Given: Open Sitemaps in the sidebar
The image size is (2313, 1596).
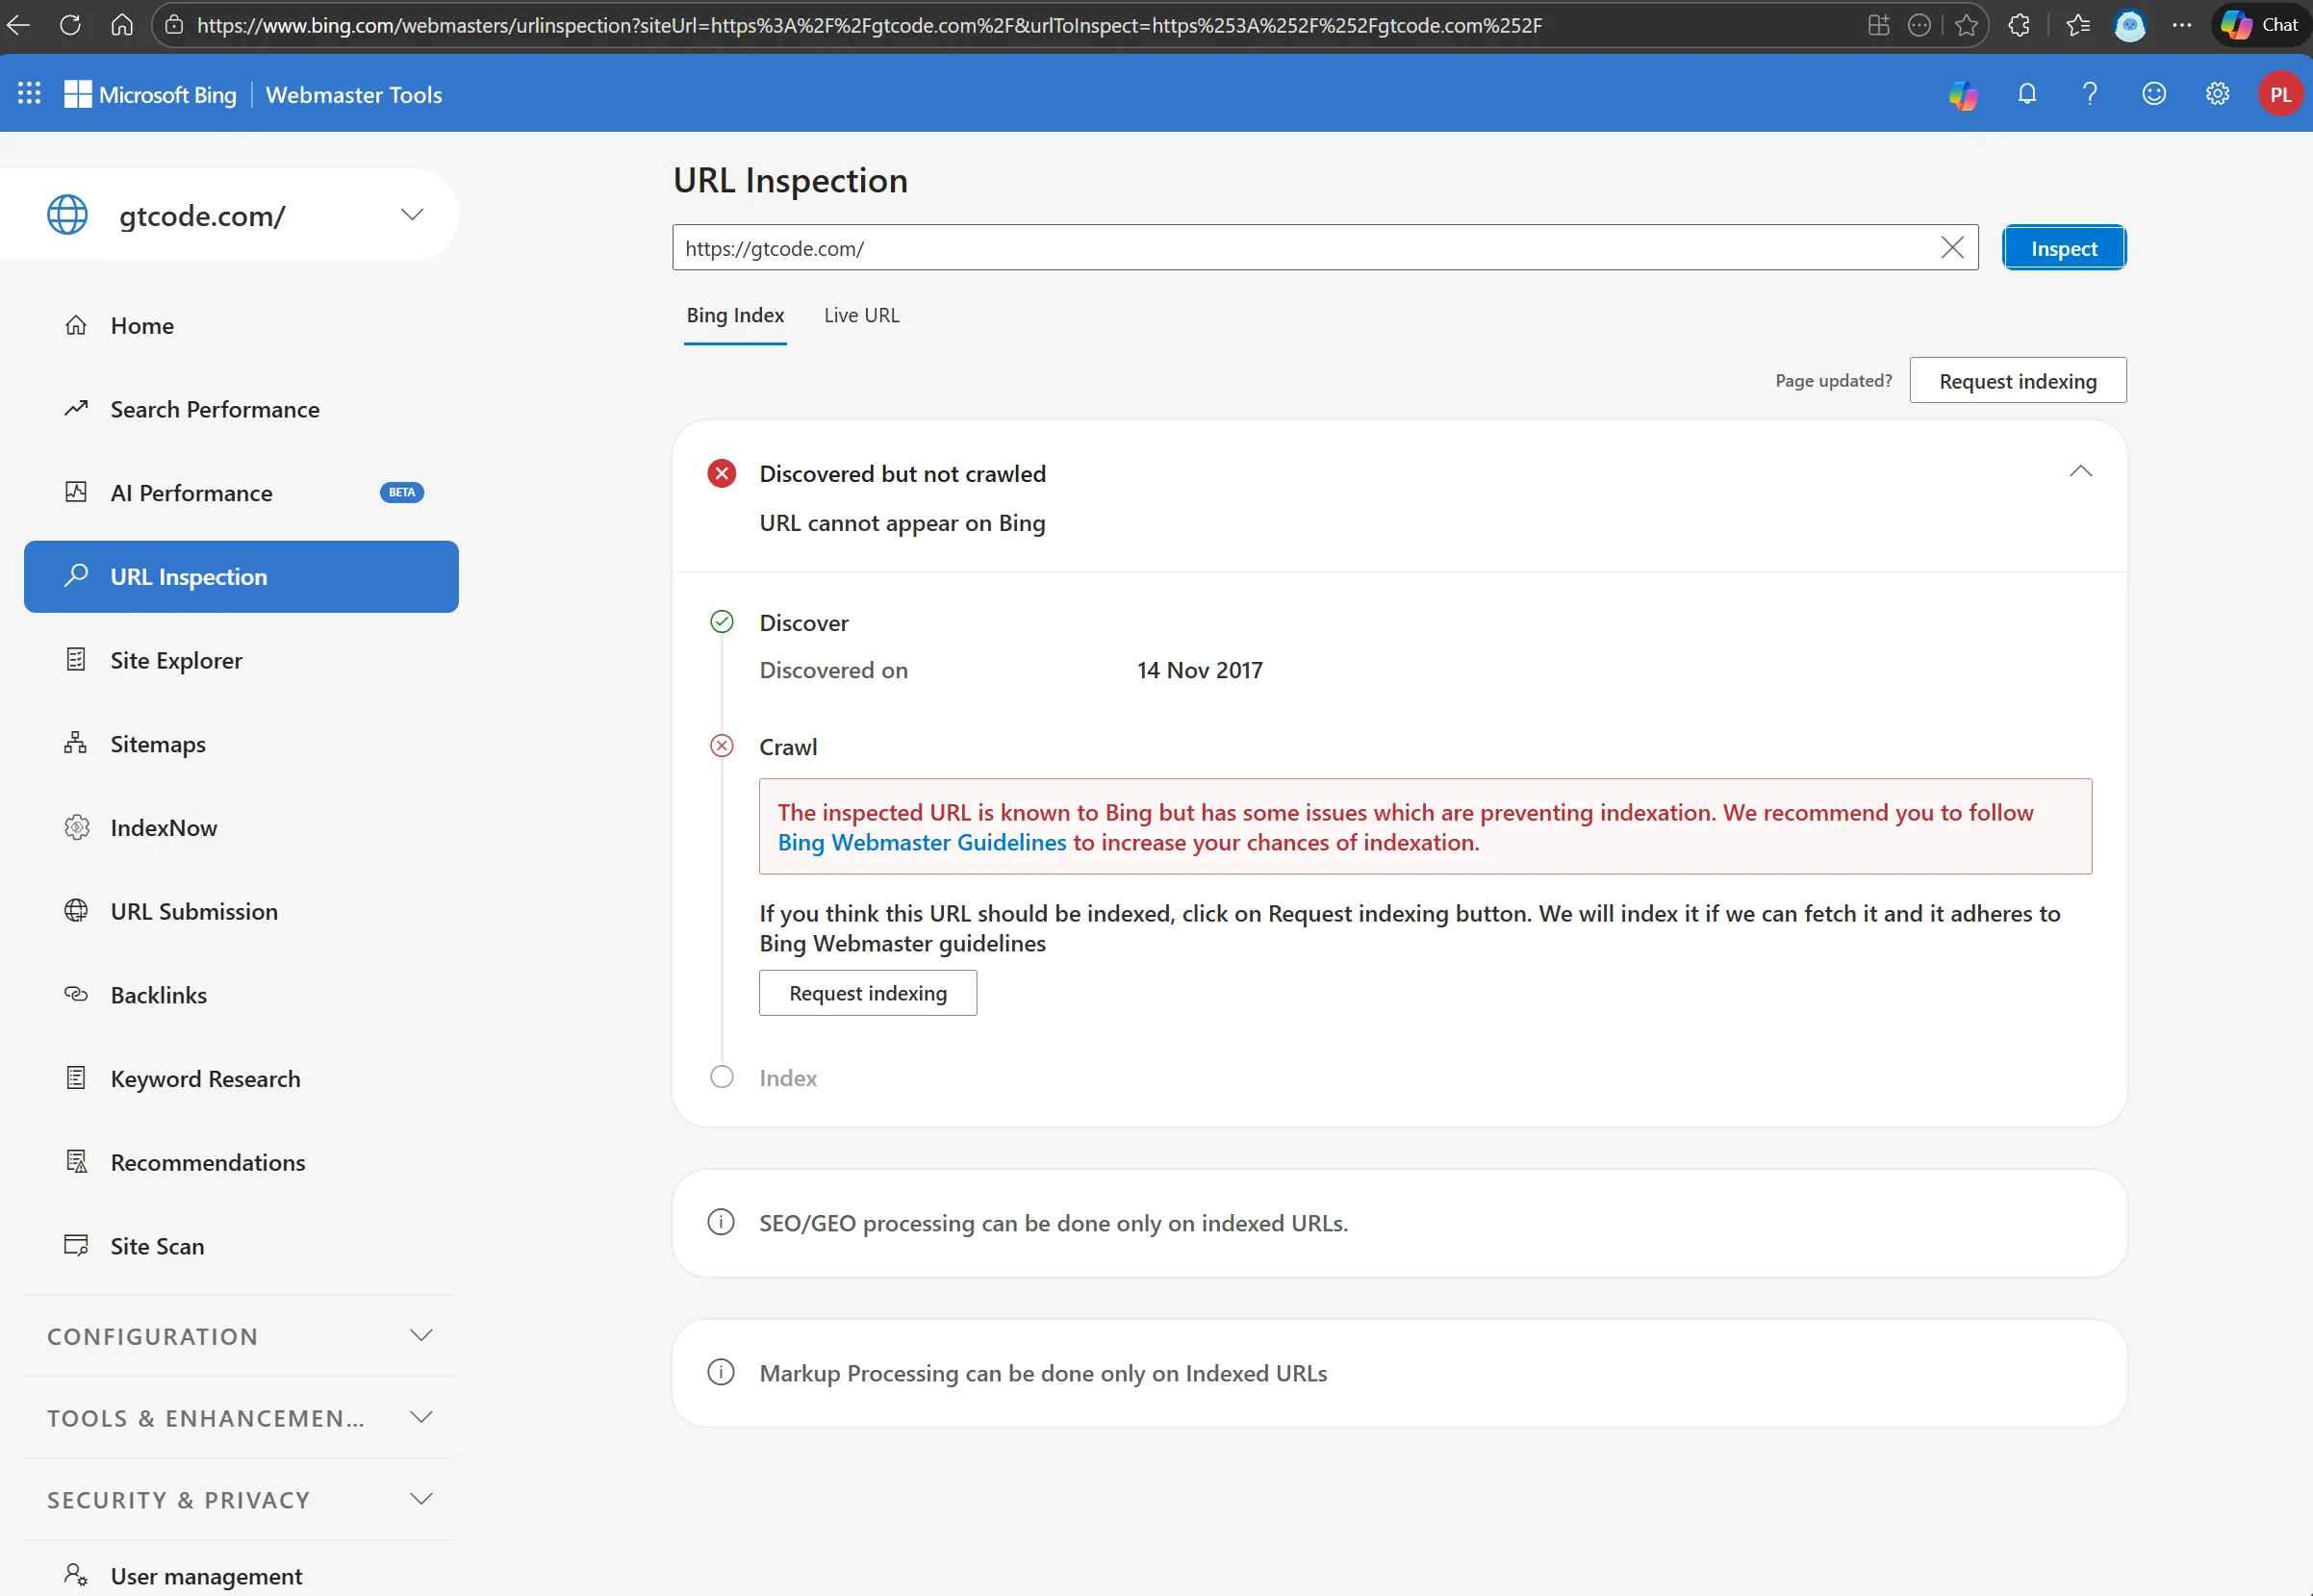Looking at the screenshot, I should (x=158, y=744).
